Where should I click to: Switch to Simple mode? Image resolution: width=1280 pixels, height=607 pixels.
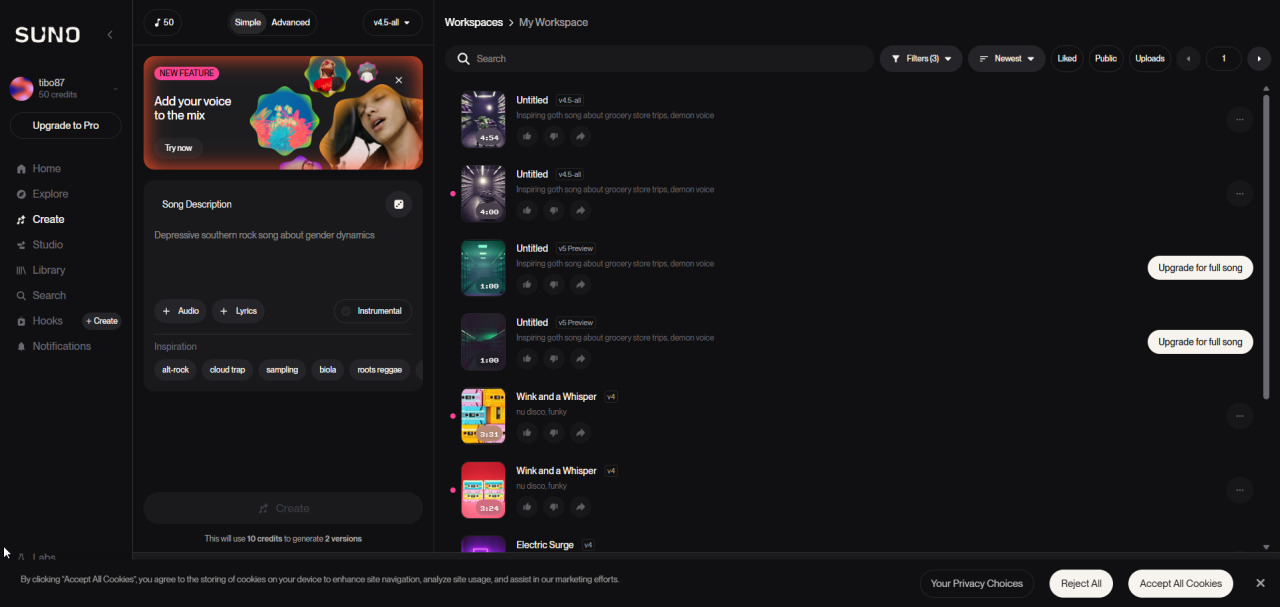click(x=247, y=22)
